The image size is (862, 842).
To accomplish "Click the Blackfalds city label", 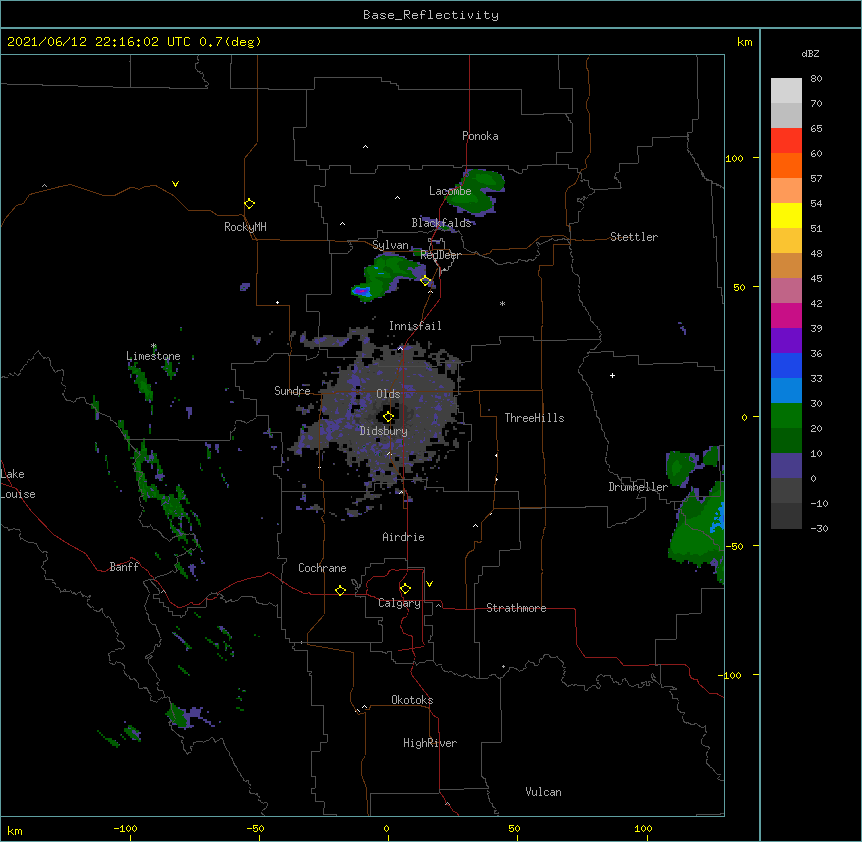I will tap(441, 223).
